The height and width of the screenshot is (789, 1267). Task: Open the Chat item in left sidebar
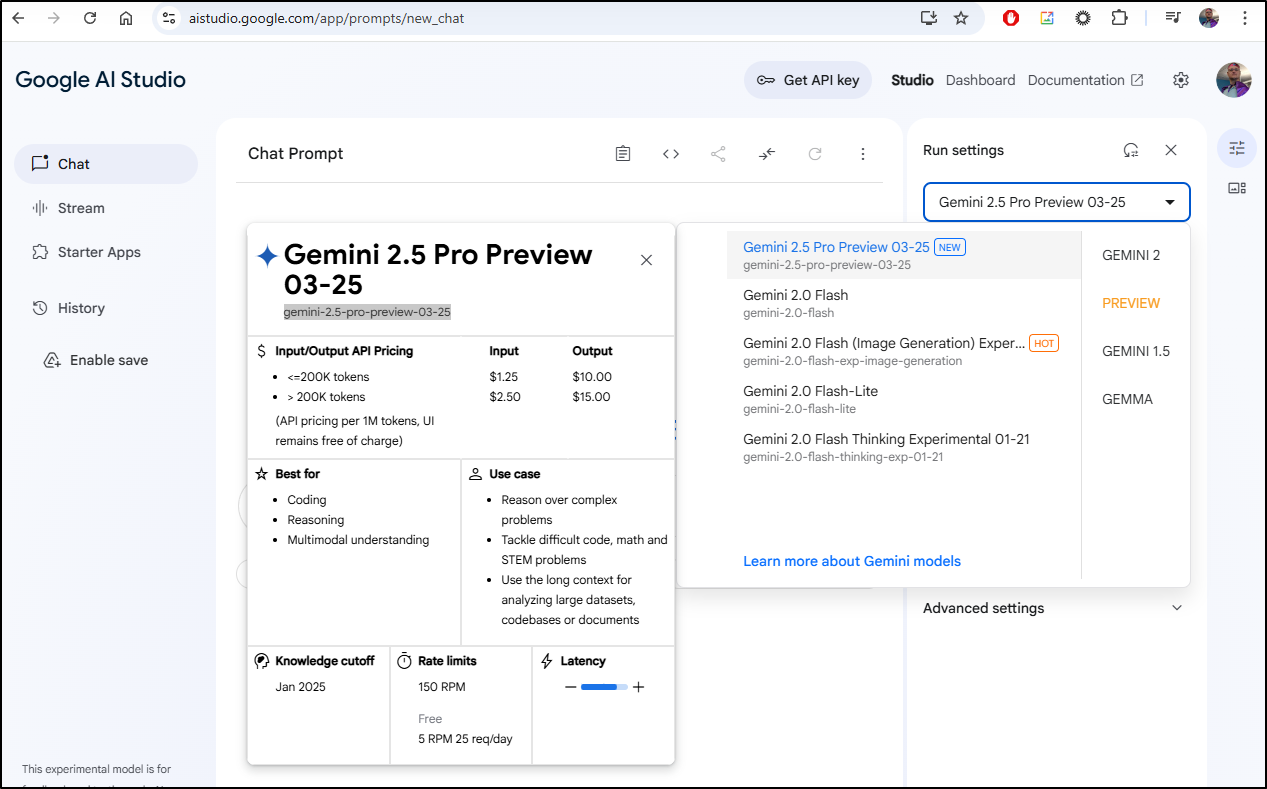pos(106,164)
